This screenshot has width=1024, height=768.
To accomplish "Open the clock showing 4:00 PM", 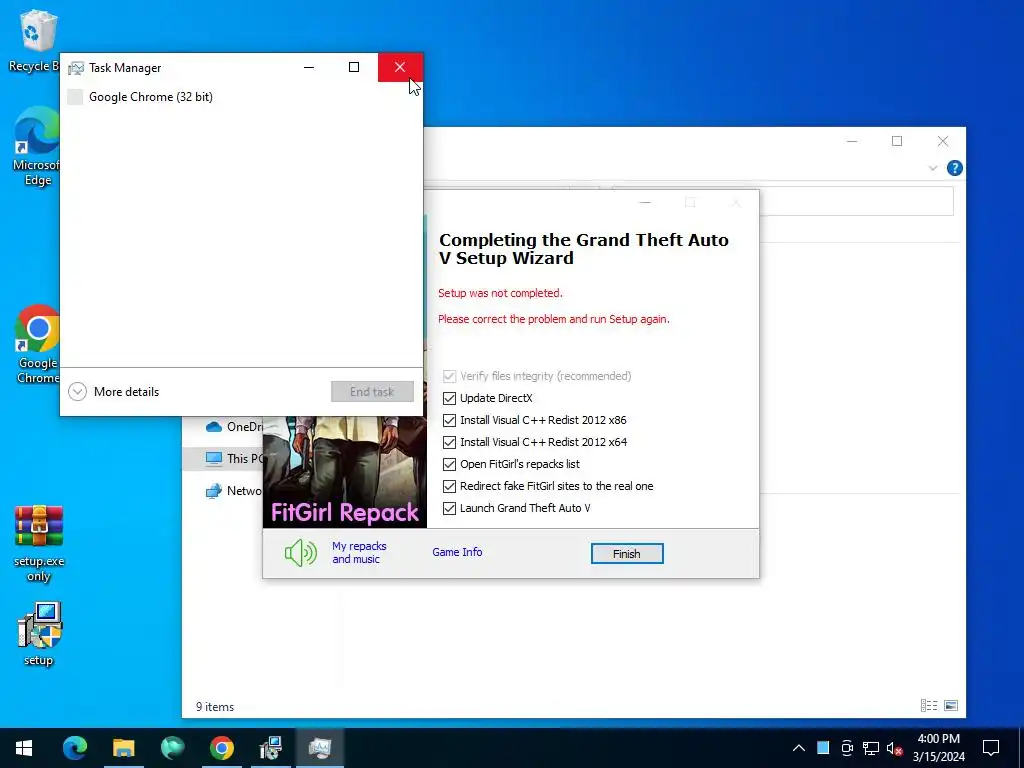I will click(x=939, y=748).
